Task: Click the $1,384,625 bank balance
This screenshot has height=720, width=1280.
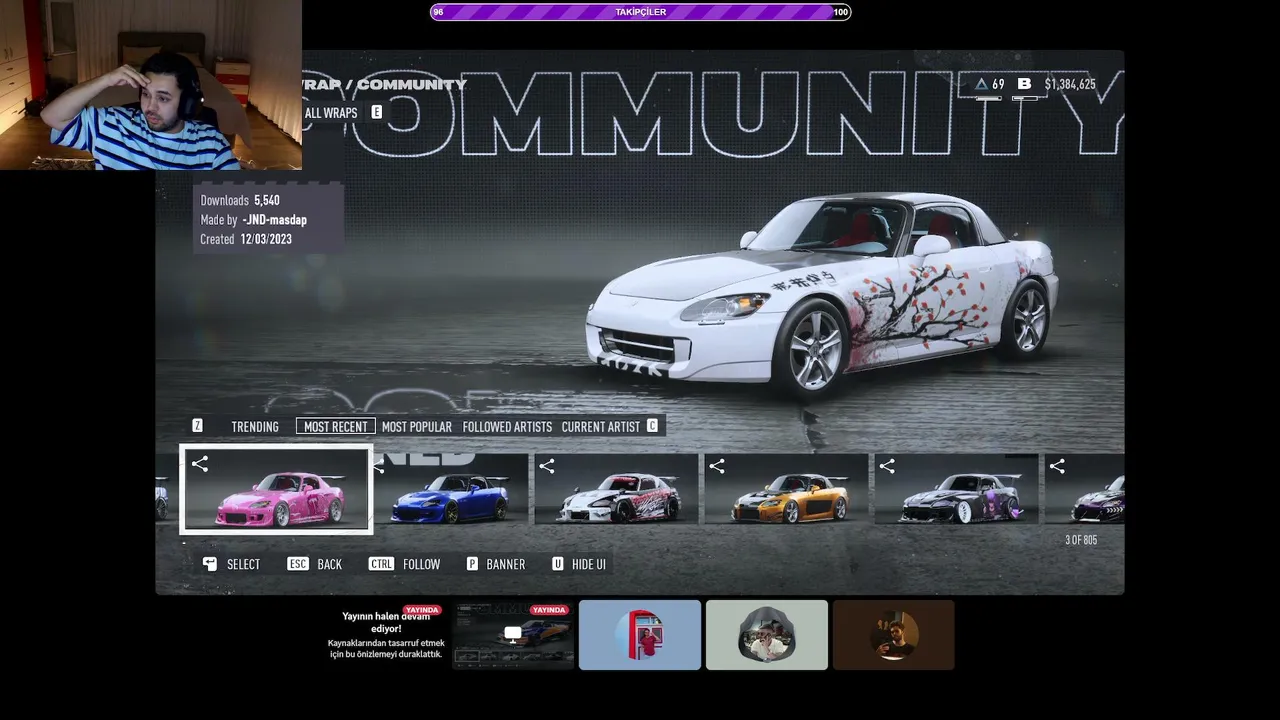Action: [x=1070, y=84]
